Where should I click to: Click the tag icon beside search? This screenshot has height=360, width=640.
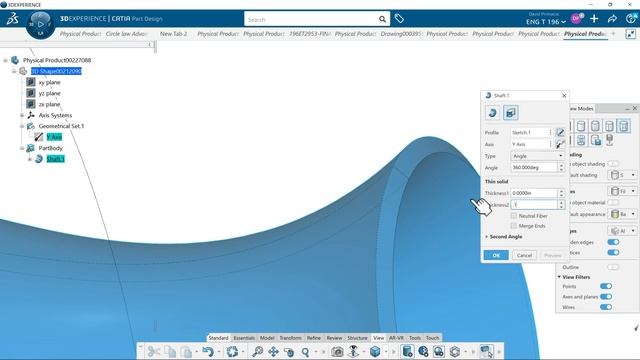click(399, 18)
